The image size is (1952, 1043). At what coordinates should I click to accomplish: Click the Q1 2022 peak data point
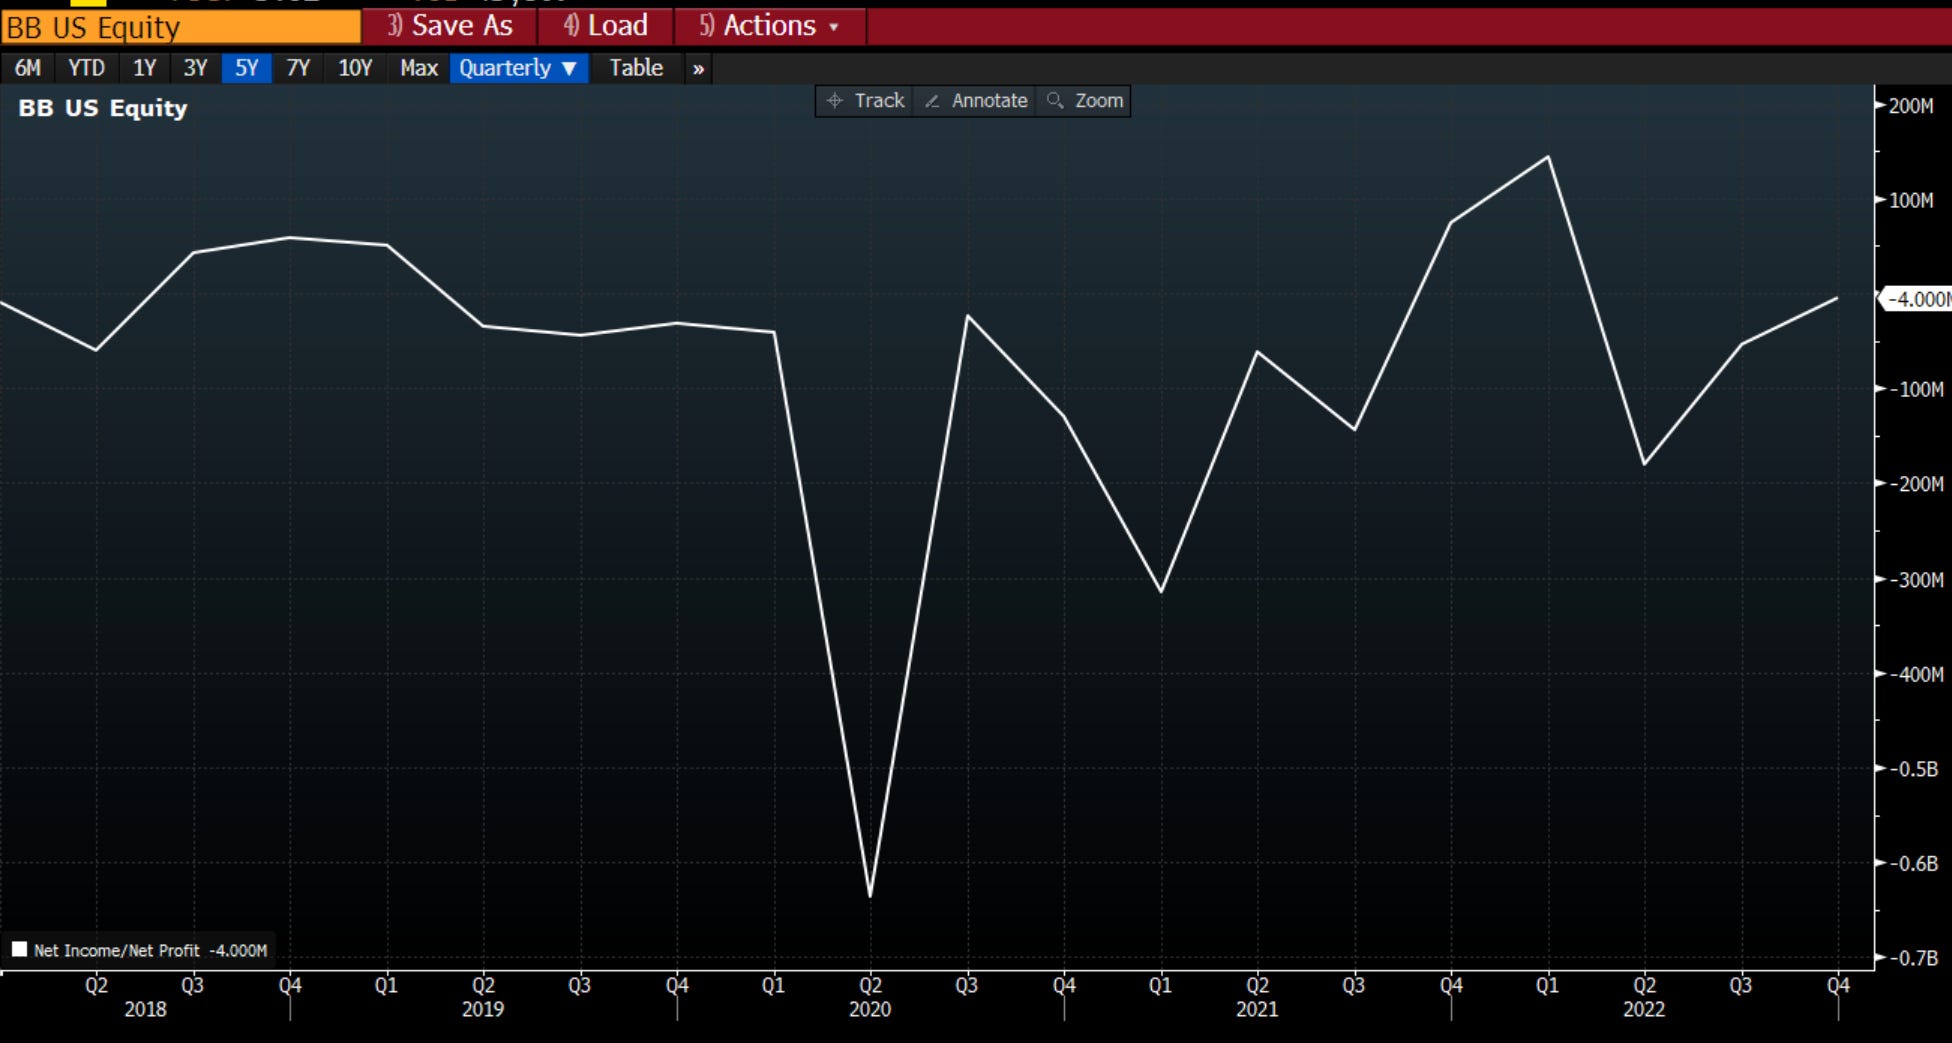point(1548,157)
